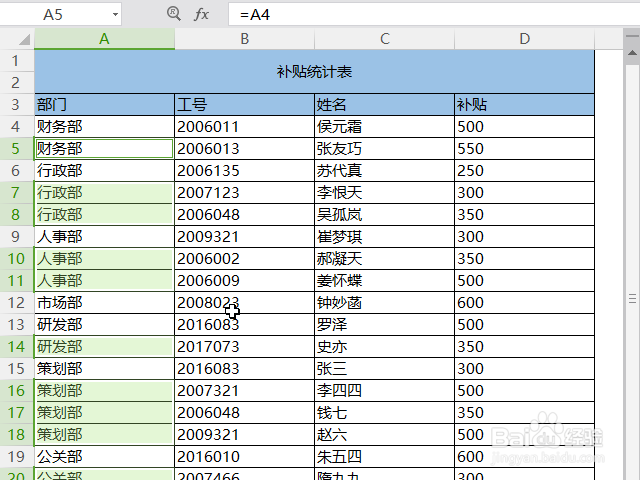This screenshot has width=640, height=480.
Task: Select column A header
Action: [104, 39]
